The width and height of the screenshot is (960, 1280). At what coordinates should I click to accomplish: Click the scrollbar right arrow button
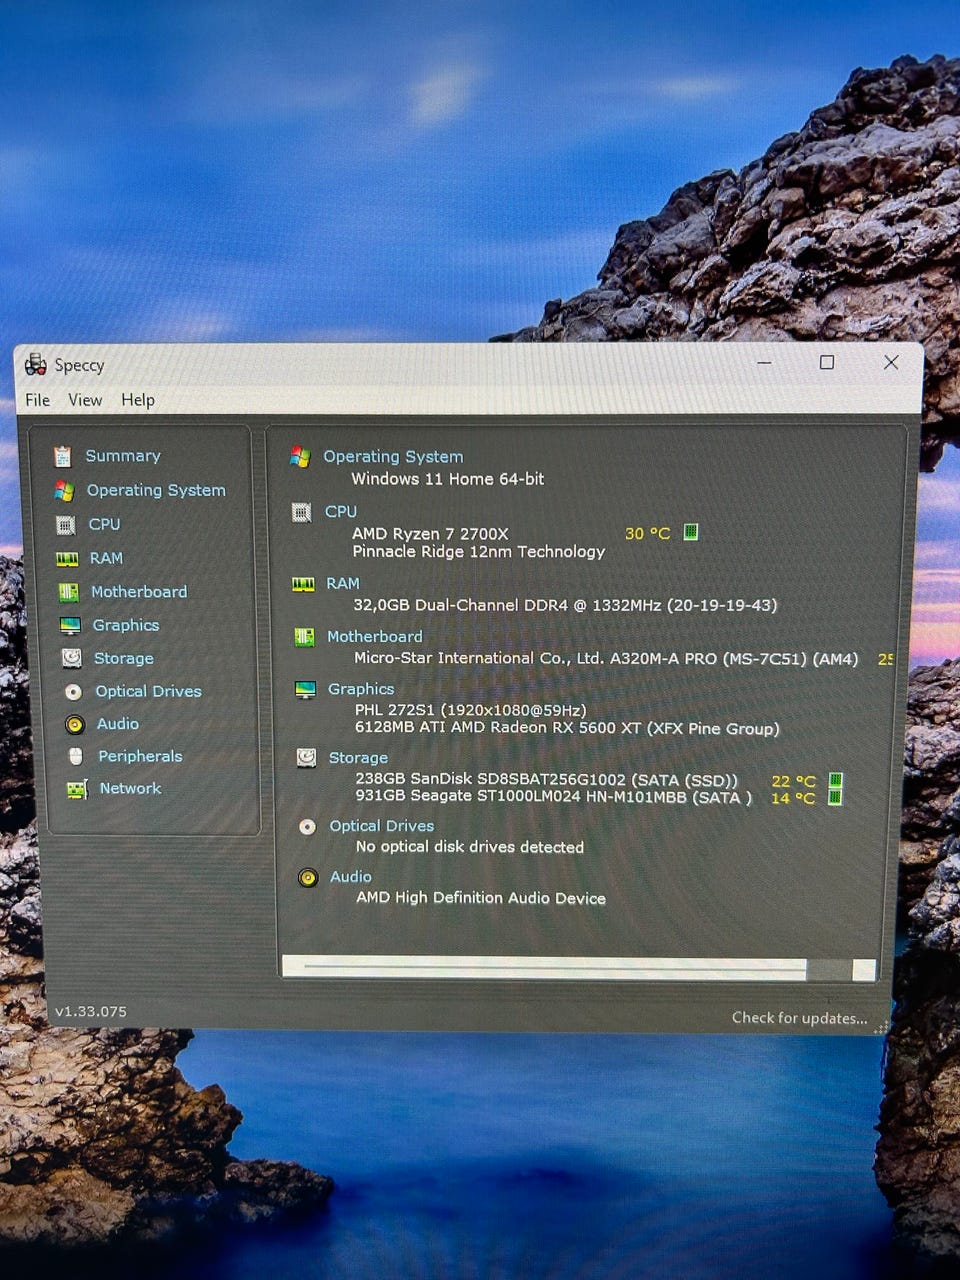864,969
